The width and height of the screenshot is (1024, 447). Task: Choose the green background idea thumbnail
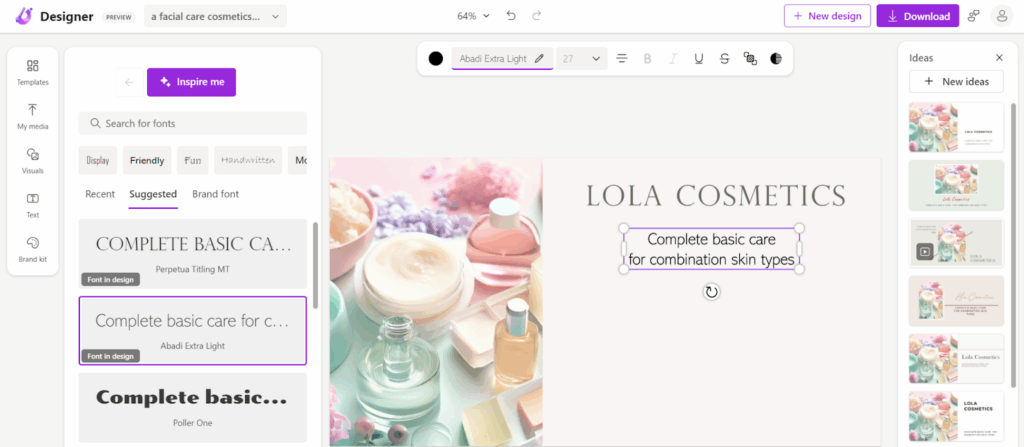(x=956, y=184)
